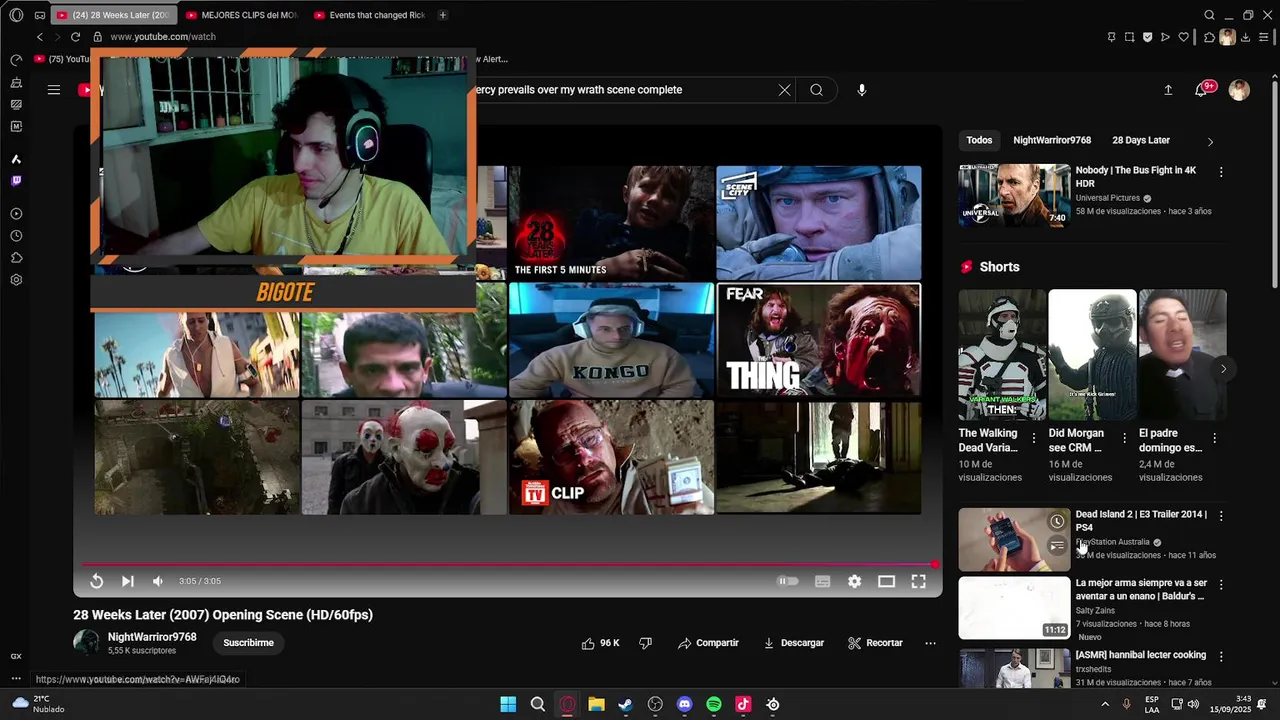
Task: Switch to MEJORES CLIPS browser tab
Action: (x=240, y=15)
